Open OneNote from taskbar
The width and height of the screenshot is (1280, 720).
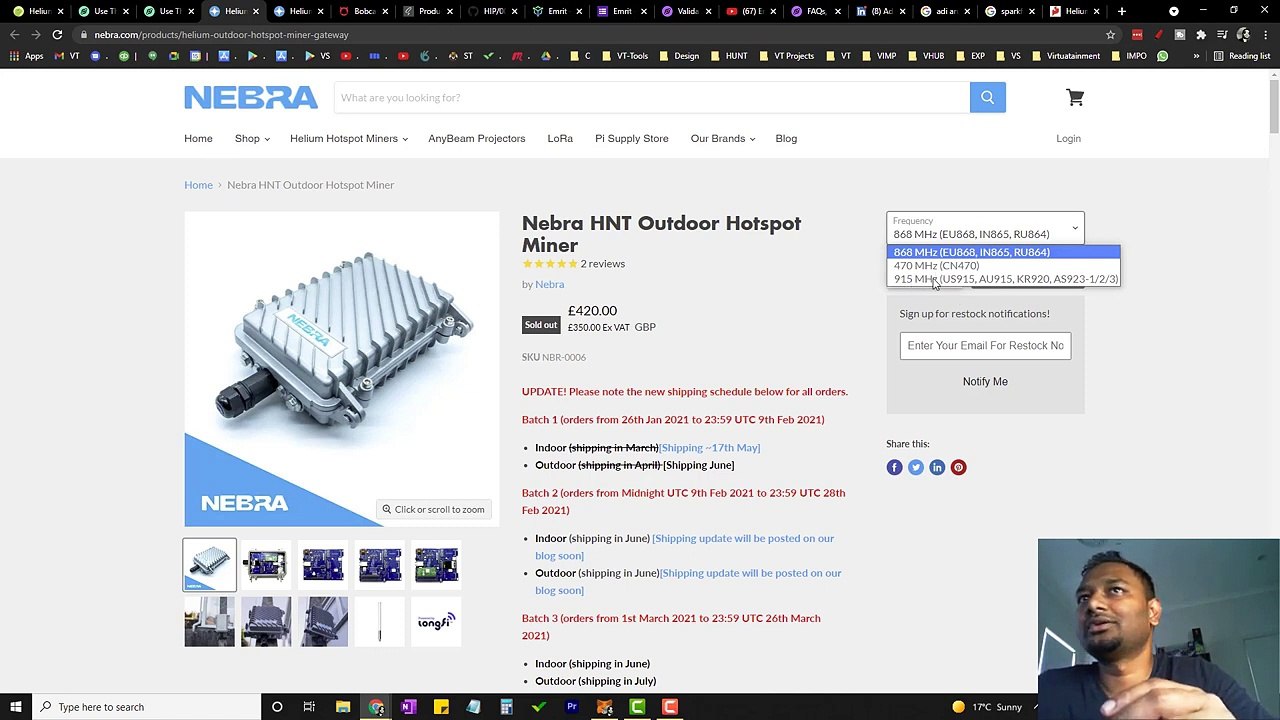[408, 707]
